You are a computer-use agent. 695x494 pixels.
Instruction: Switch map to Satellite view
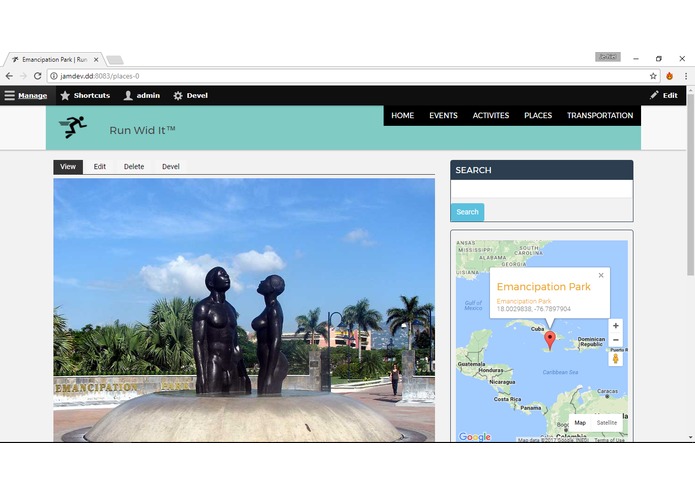(607, 423)
